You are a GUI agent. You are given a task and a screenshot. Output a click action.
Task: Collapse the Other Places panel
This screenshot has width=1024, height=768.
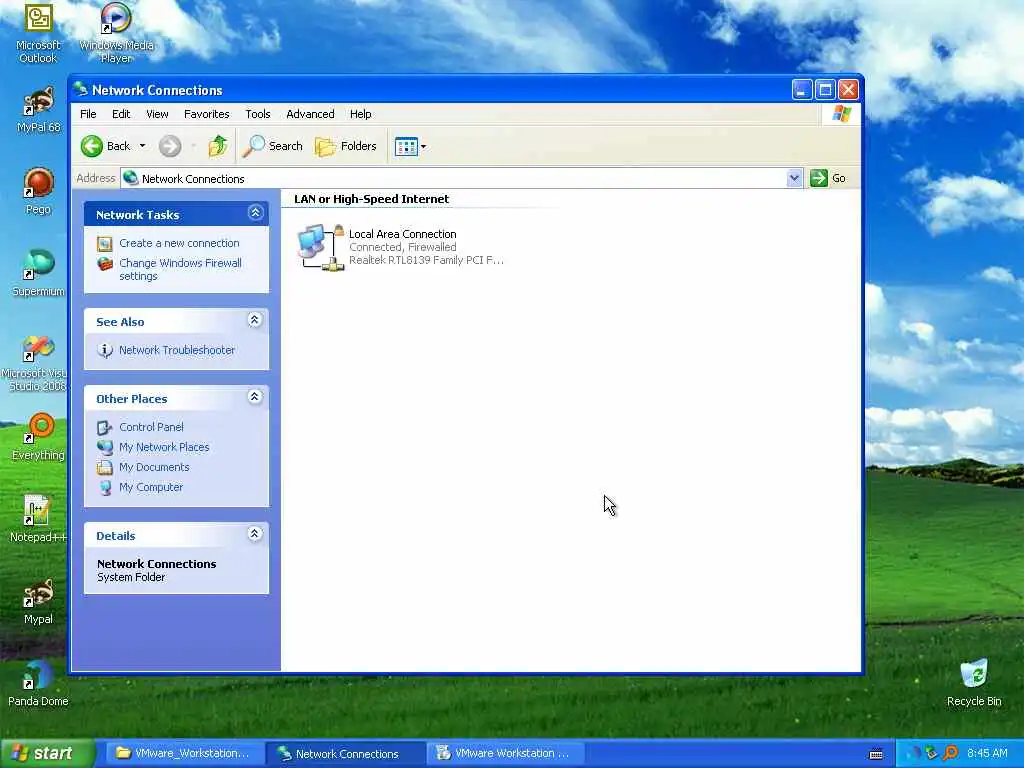[x=255, y=397]
